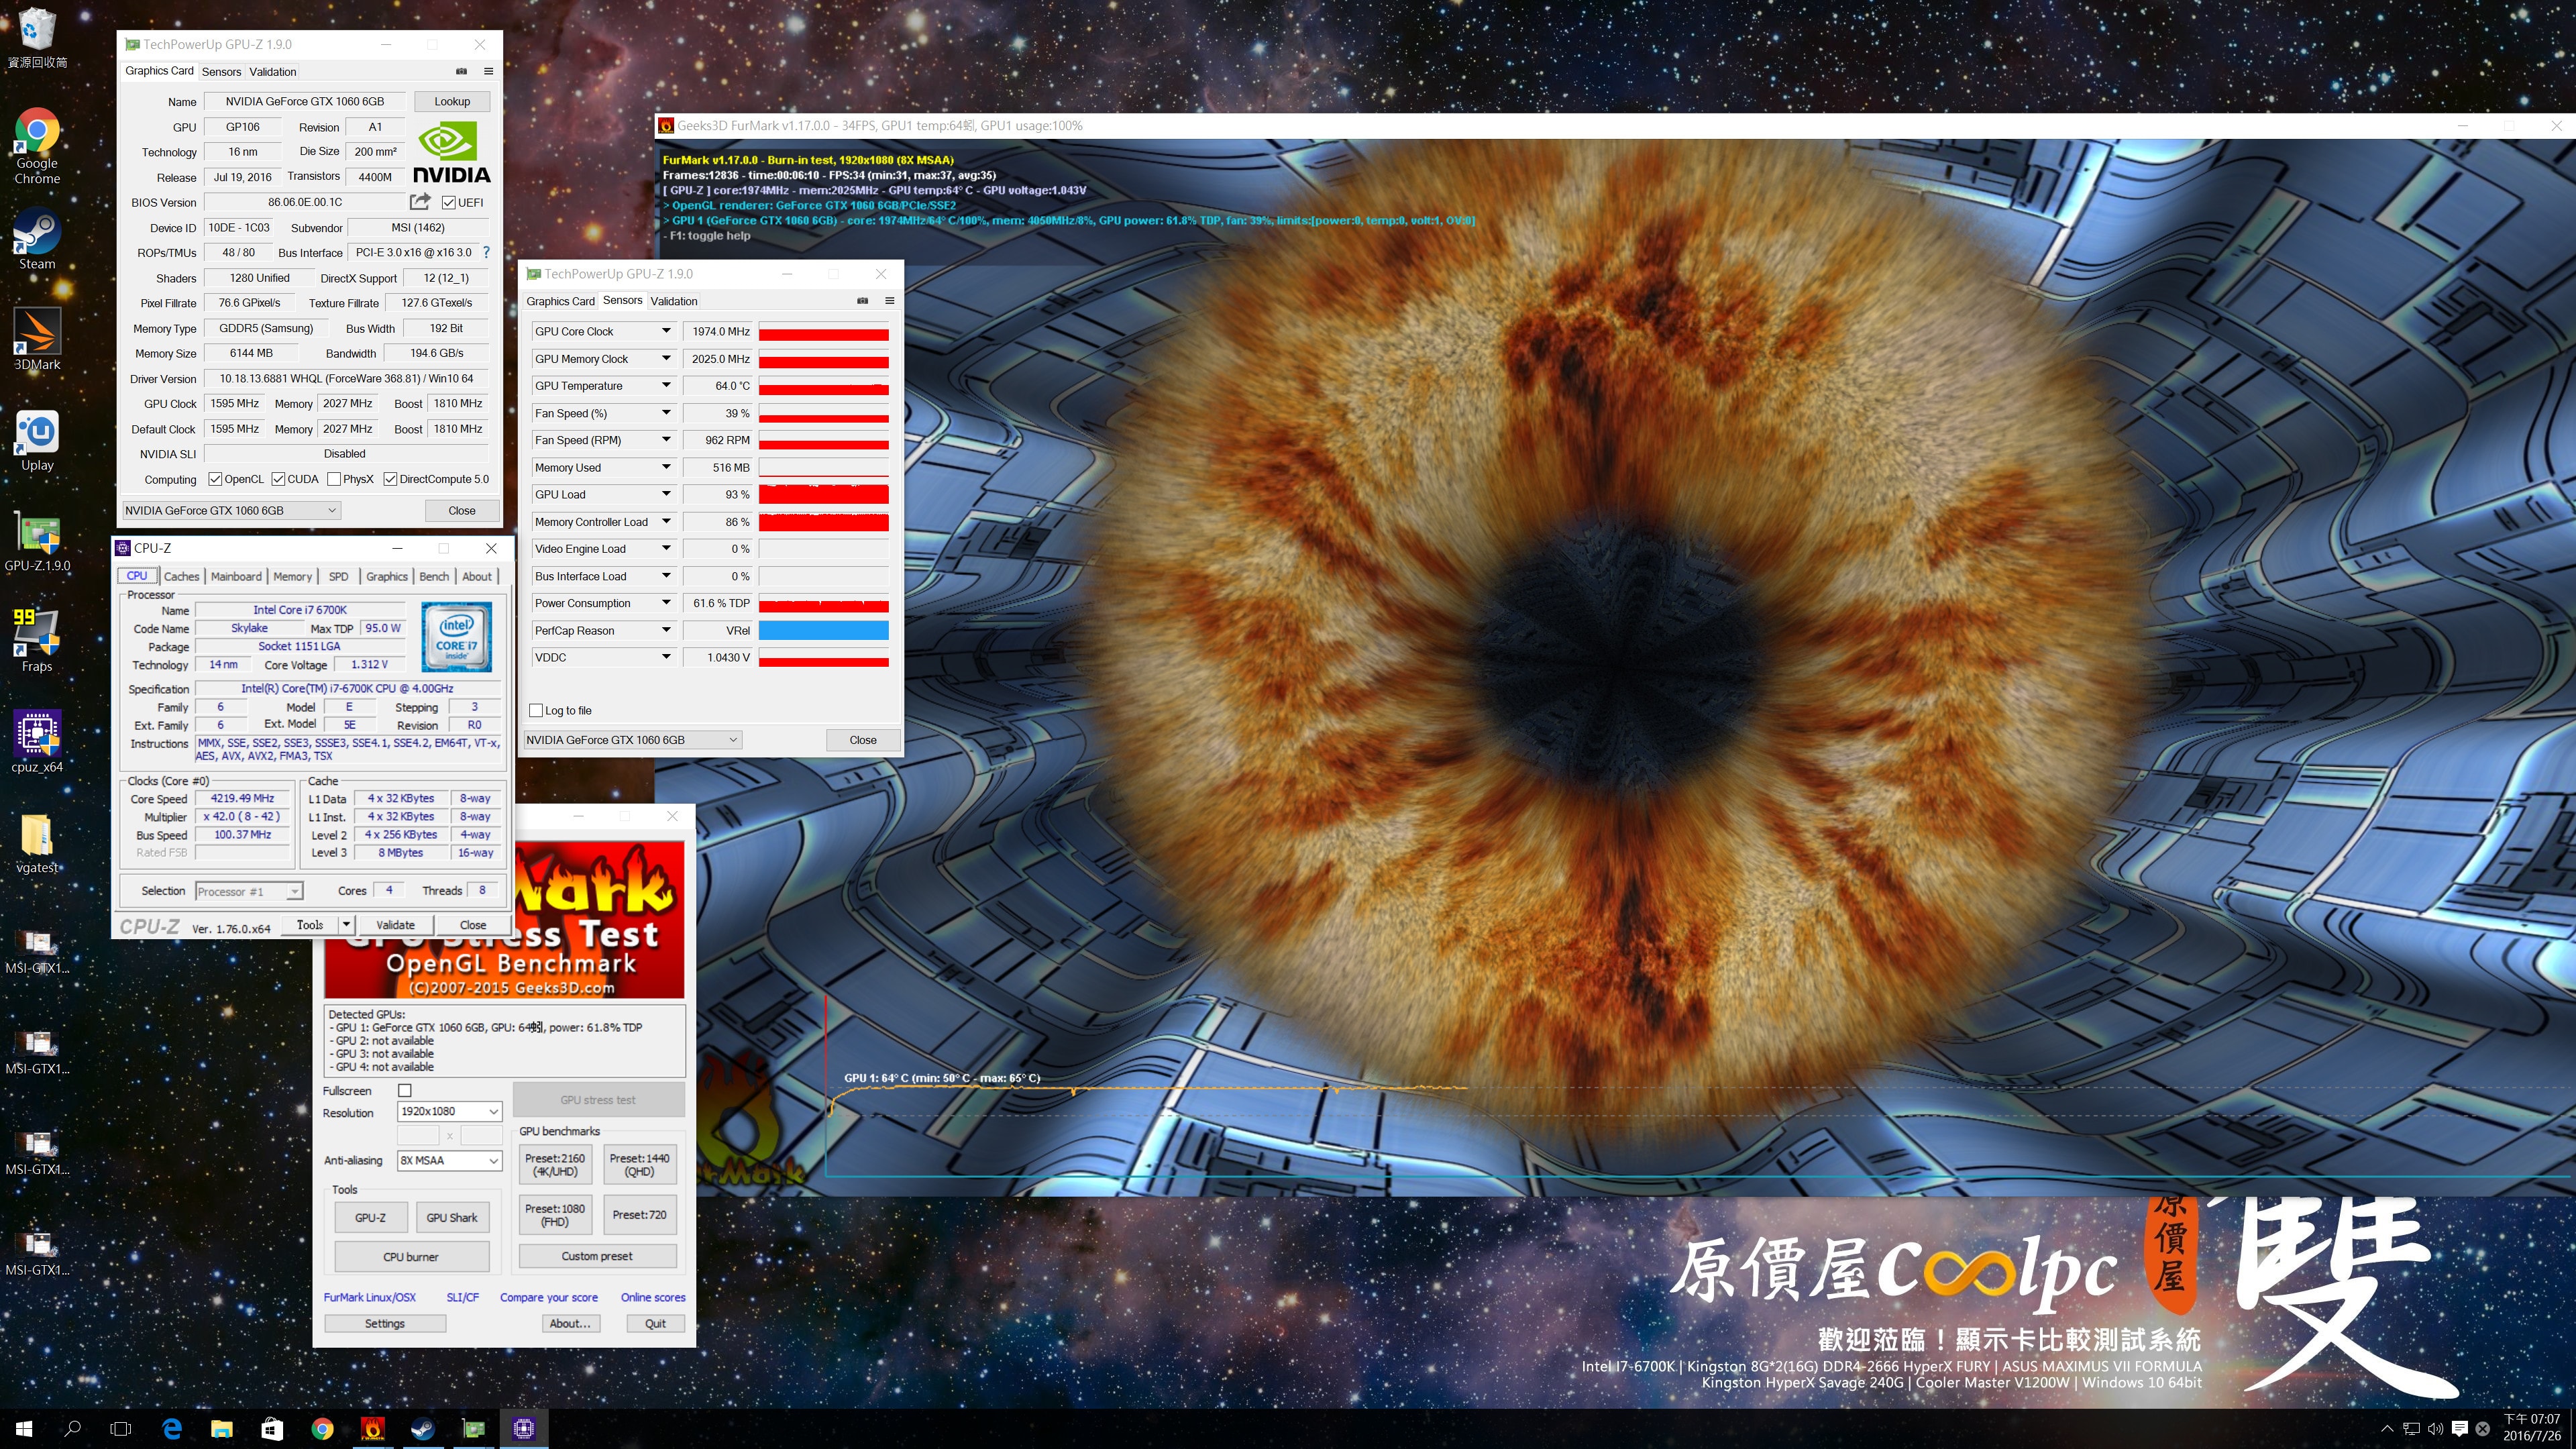Image resolution: width=2576 pixels, height=1449 pixels.
Task: Click the camera icon in GPU-Z Sensors window
Action: pos(862,301)
